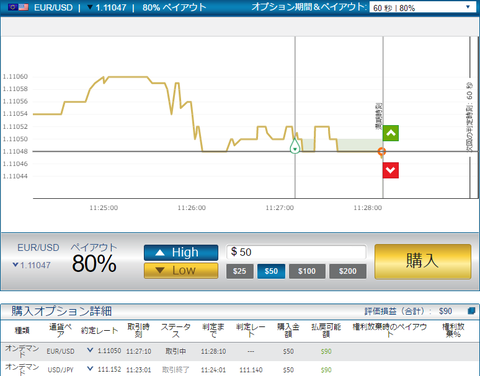The image size is (480, 376).
Task: Click the 1.11050 strike rate cell
Action: tap(109, 351)
